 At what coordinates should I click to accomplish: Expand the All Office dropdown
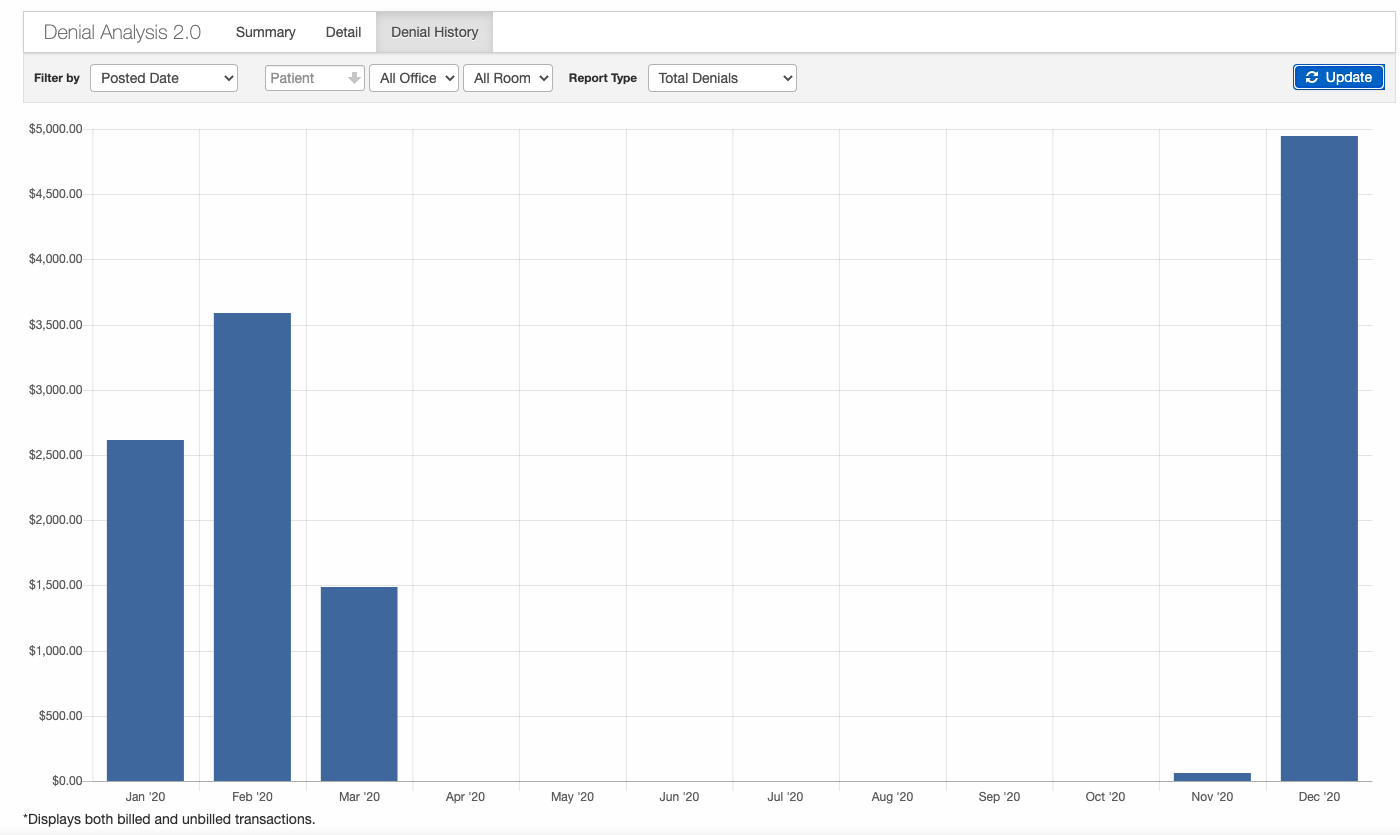click(414, 78)
